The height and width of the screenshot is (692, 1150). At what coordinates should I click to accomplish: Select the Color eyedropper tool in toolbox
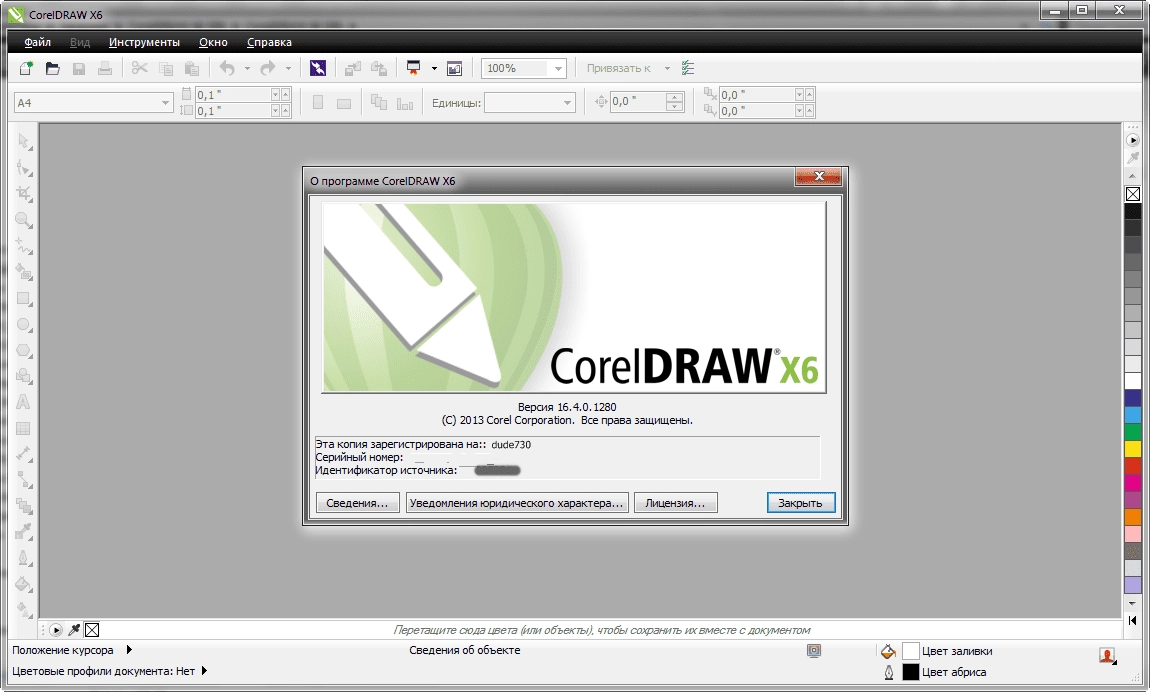(x=23, y=532)
